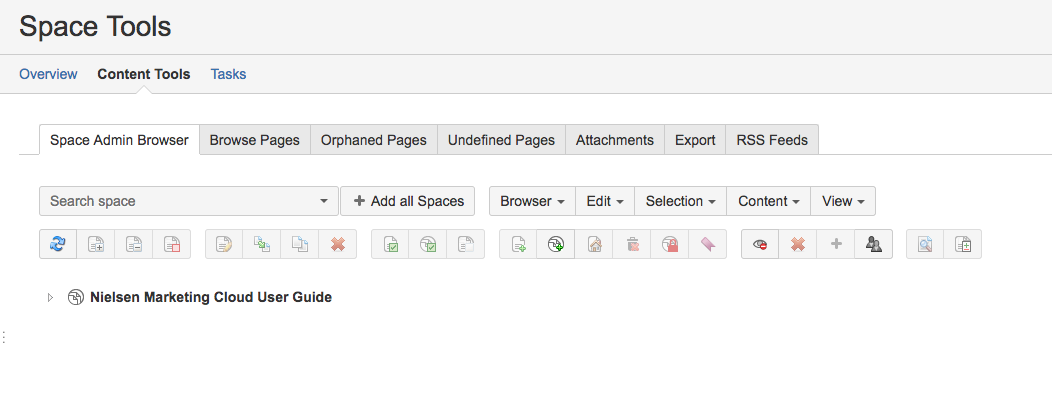1052x400 pixels.
Task: Click the page with pencil edit icon
Action: point(223,244)
